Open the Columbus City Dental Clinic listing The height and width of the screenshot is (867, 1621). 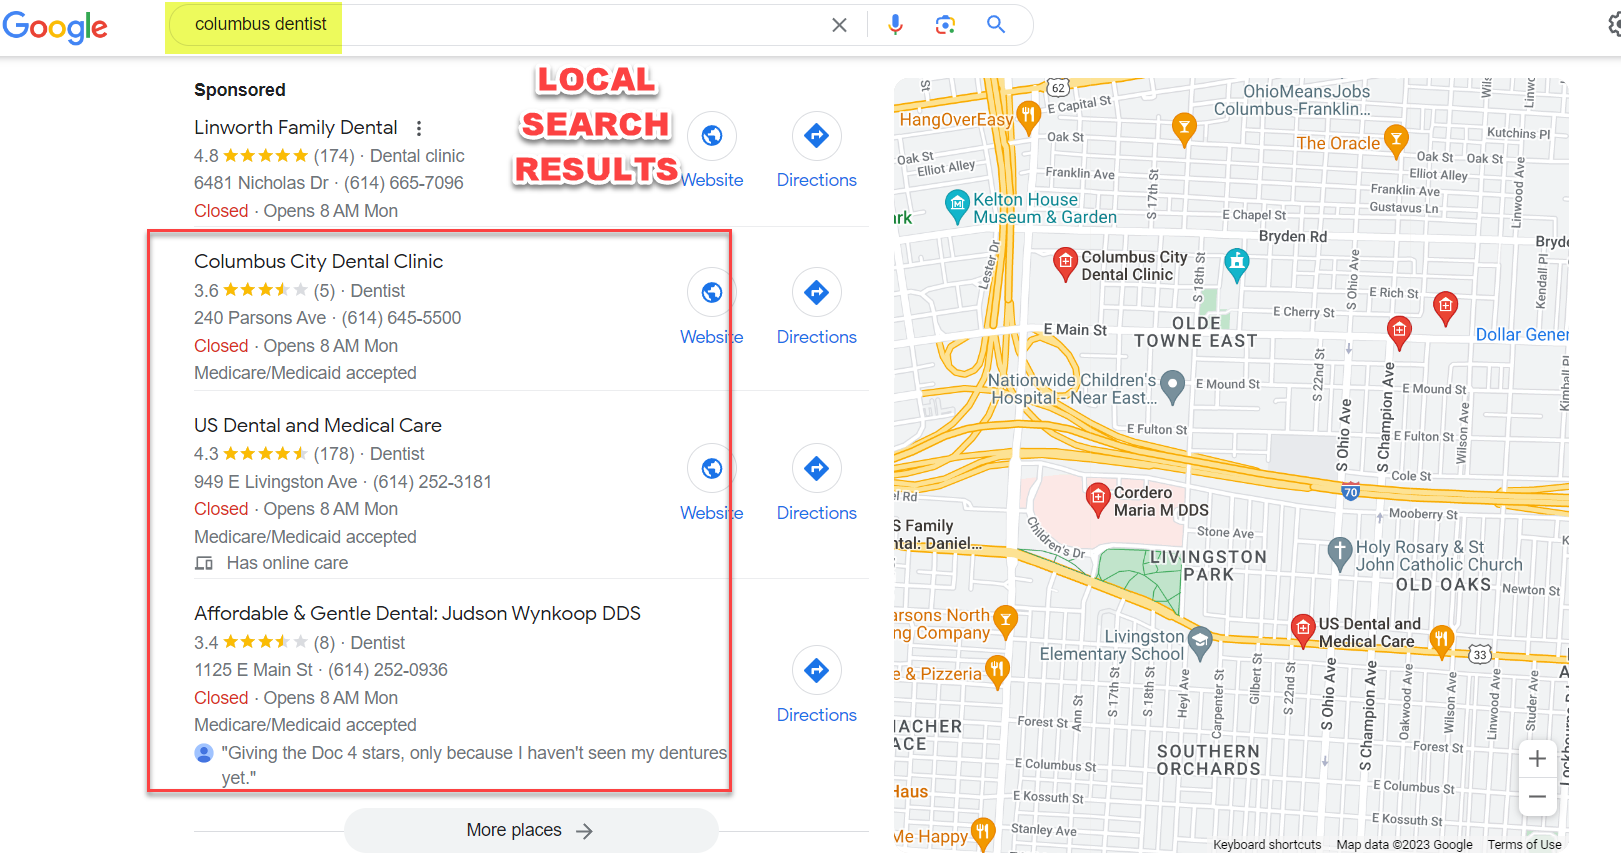[x=318, y=262]
